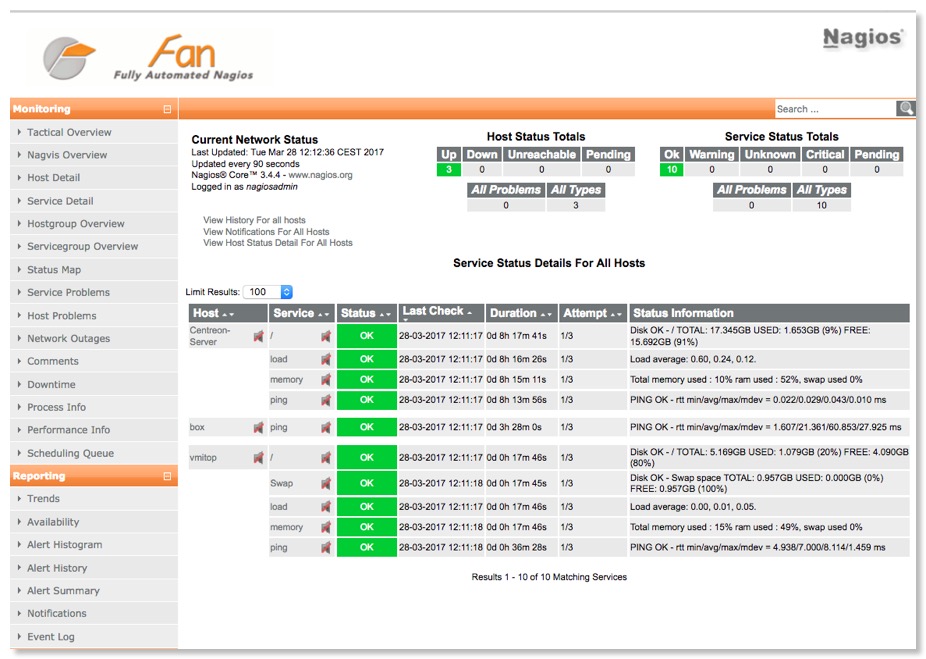Sort table by Duration column arrows
926x659 pixels.
pos(547,314)
